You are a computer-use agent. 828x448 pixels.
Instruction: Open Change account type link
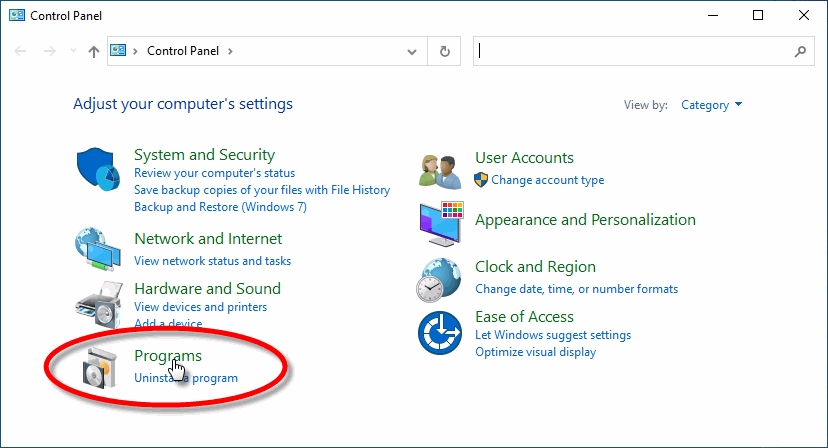point(547,180)
